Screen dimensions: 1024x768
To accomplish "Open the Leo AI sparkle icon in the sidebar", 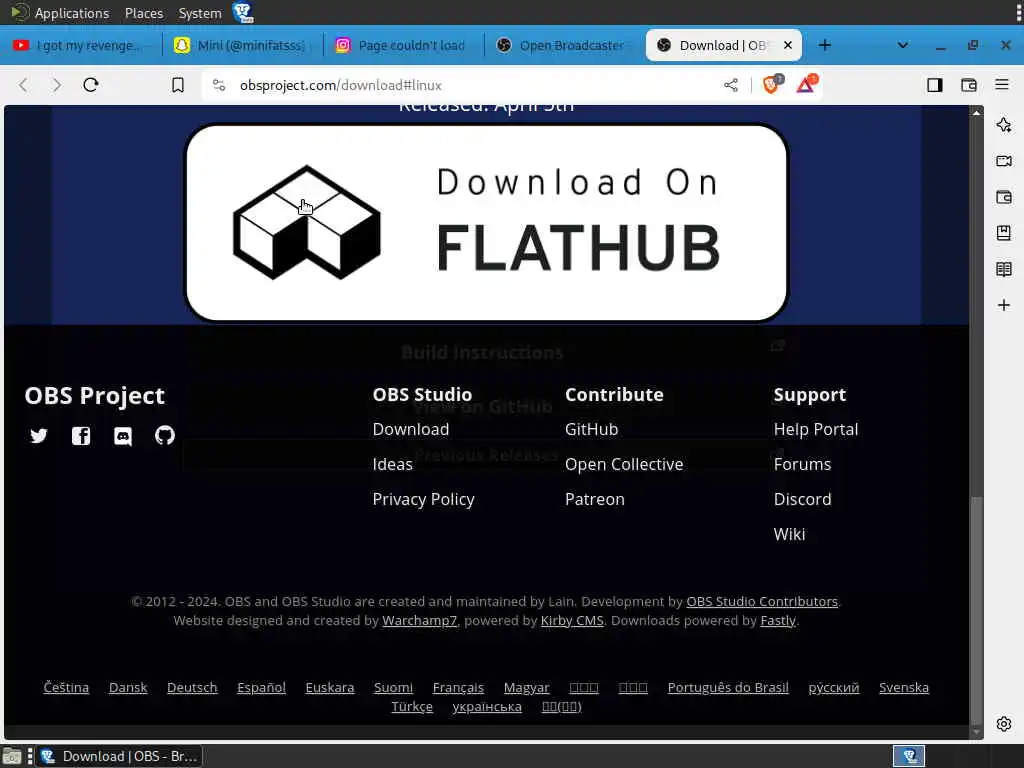I will [x=1004, y=125].
